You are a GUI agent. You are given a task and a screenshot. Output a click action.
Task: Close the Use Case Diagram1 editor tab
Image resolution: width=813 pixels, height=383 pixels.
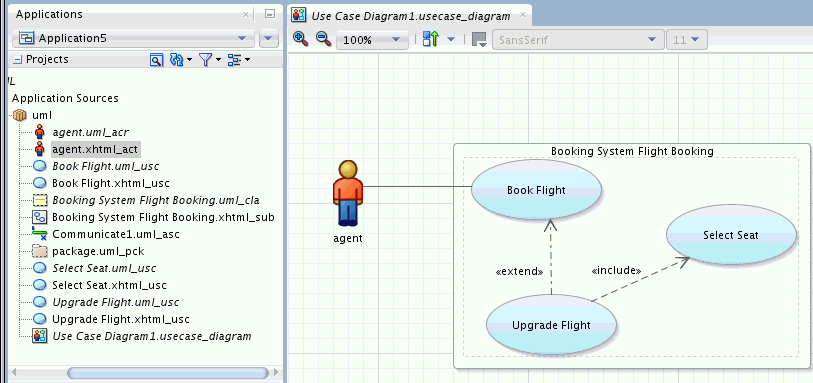click(523, 15)
